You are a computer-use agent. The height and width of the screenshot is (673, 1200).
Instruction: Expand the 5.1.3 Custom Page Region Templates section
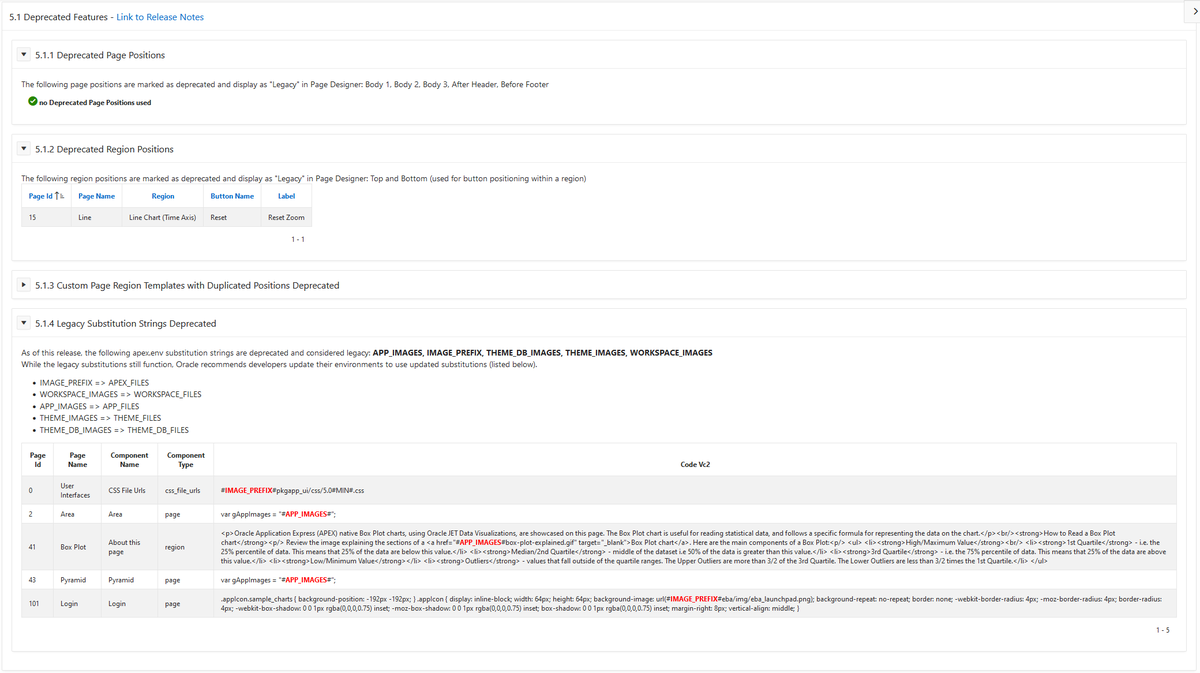(x=24, y=285)
